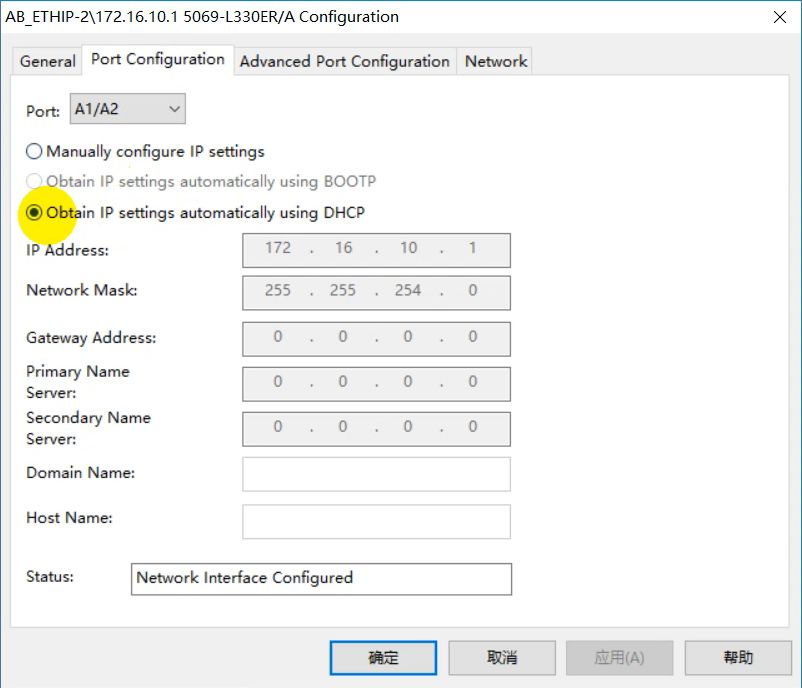This screenshot has width=802, height=688.
Task: Click the 254 octet in Network Mask
Action: click(x=408, y=290)
